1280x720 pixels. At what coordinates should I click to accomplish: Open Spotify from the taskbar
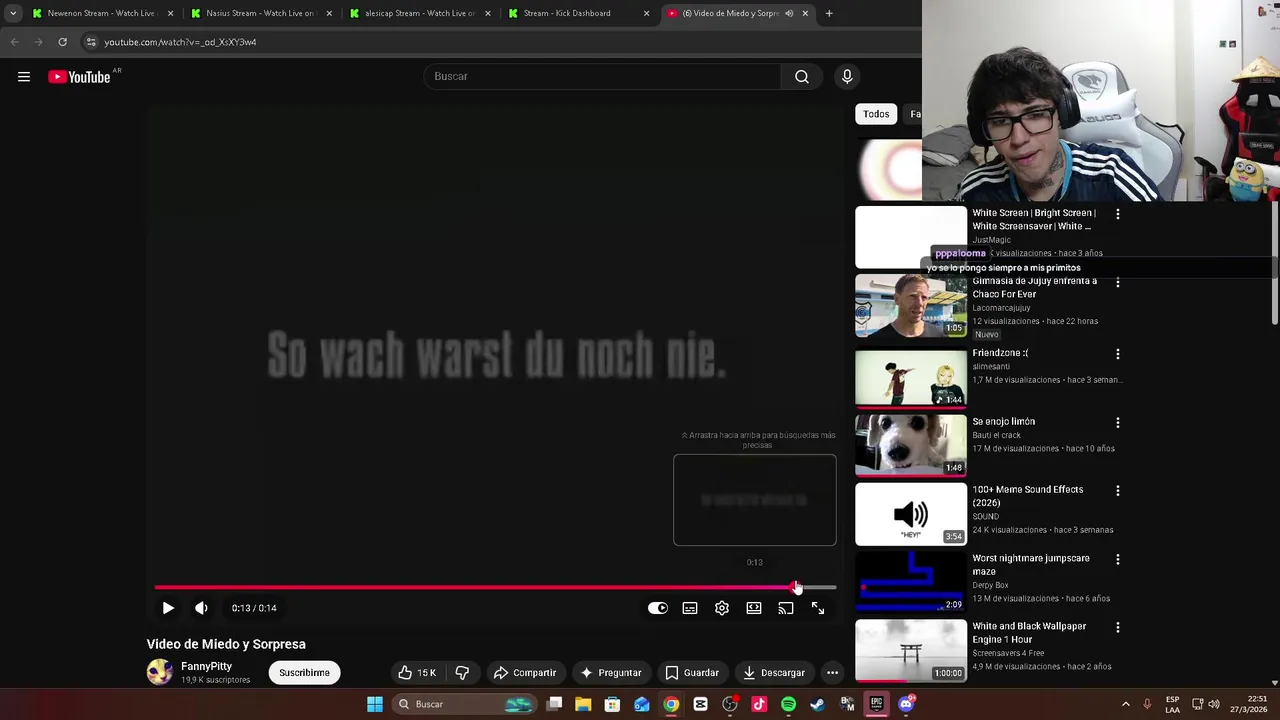788,704
